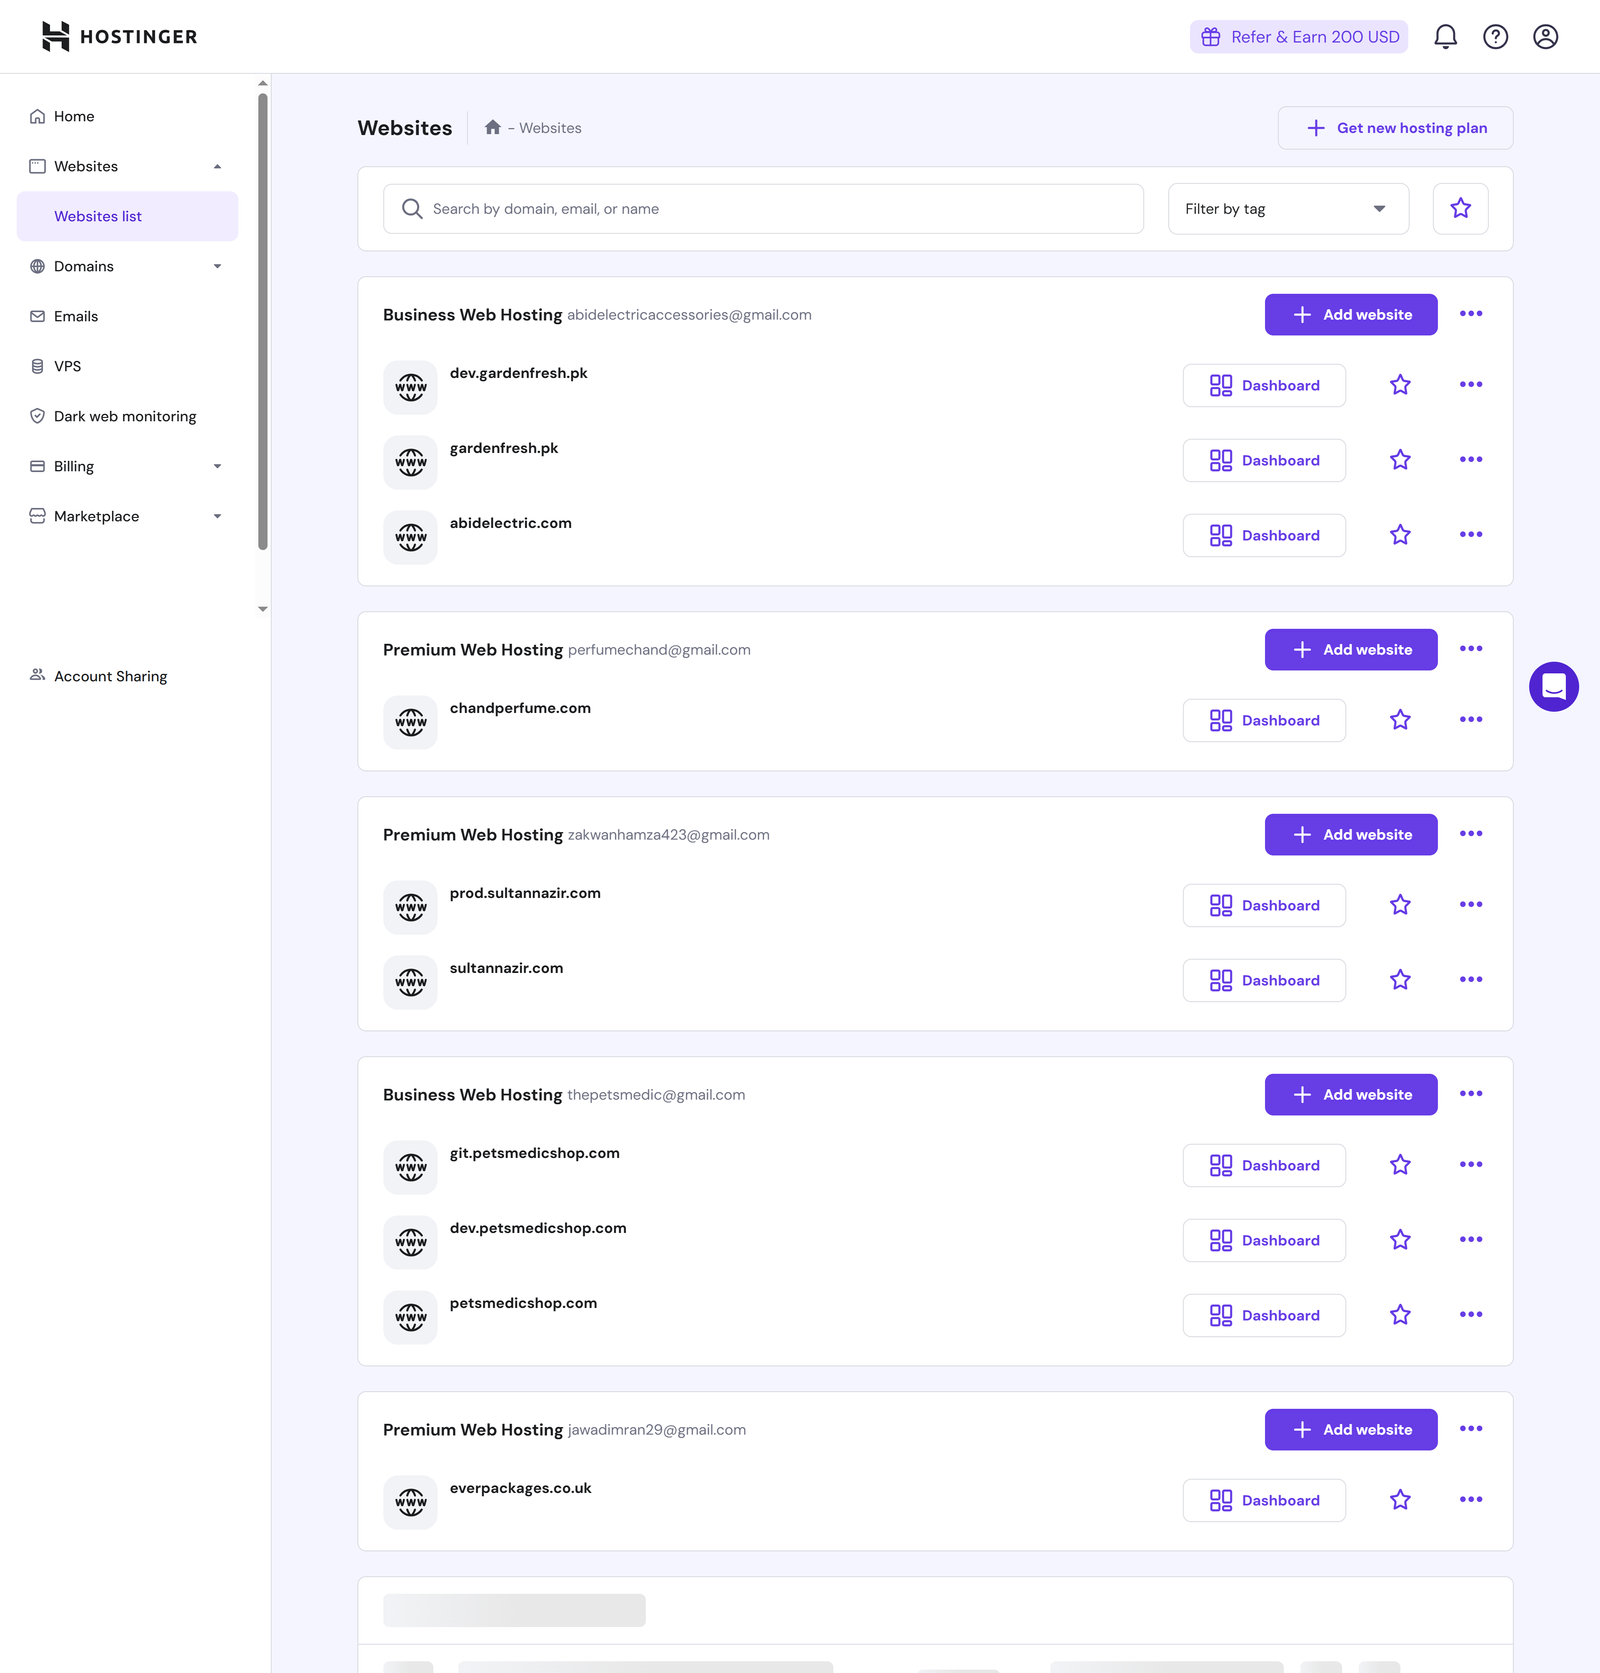
Task: Open more options for sultannazir.com
Action: 1471,980
